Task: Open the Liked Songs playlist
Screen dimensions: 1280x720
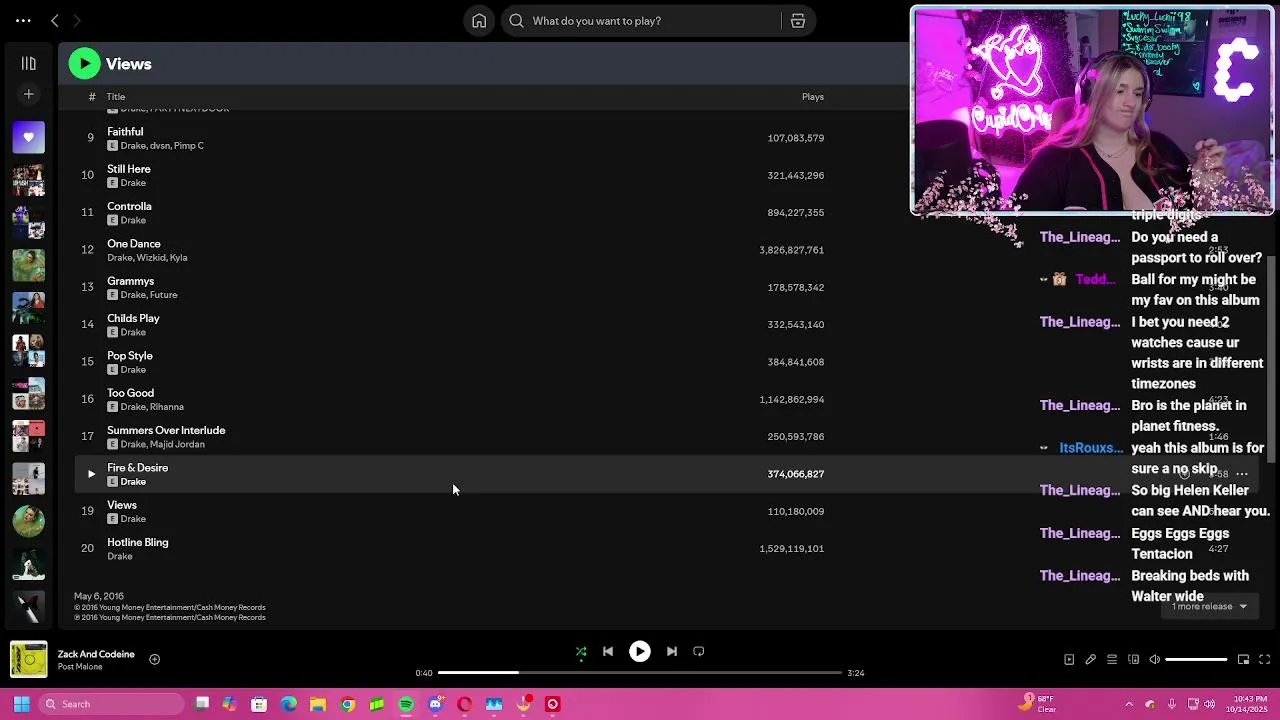Action: pyautogui.click(x=28, y=137)
